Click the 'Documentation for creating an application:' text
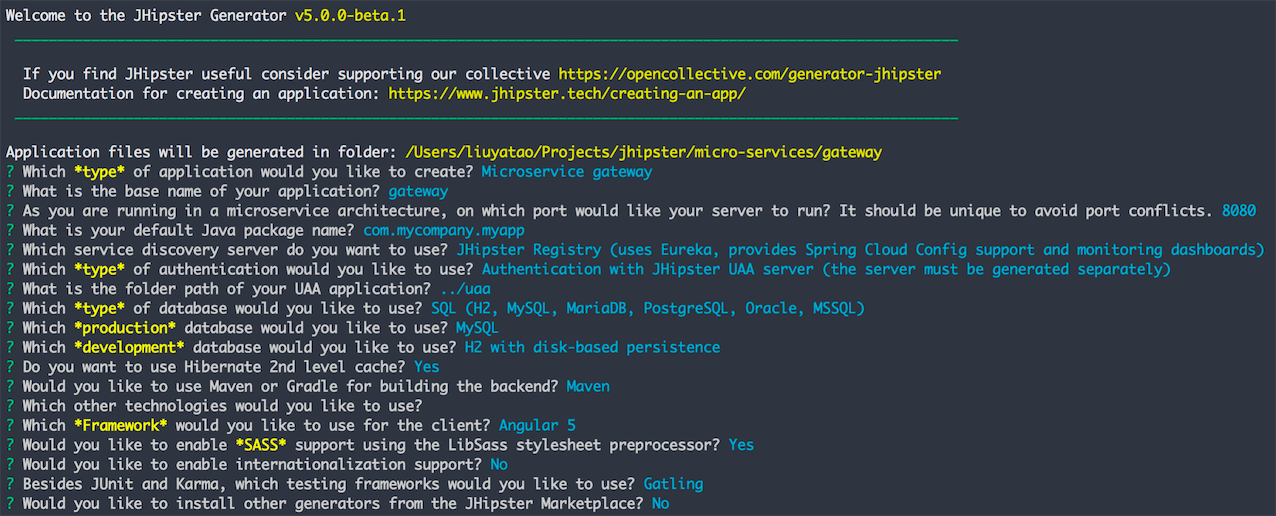Viewport: 1276px width, 516px height. [201, 94]
